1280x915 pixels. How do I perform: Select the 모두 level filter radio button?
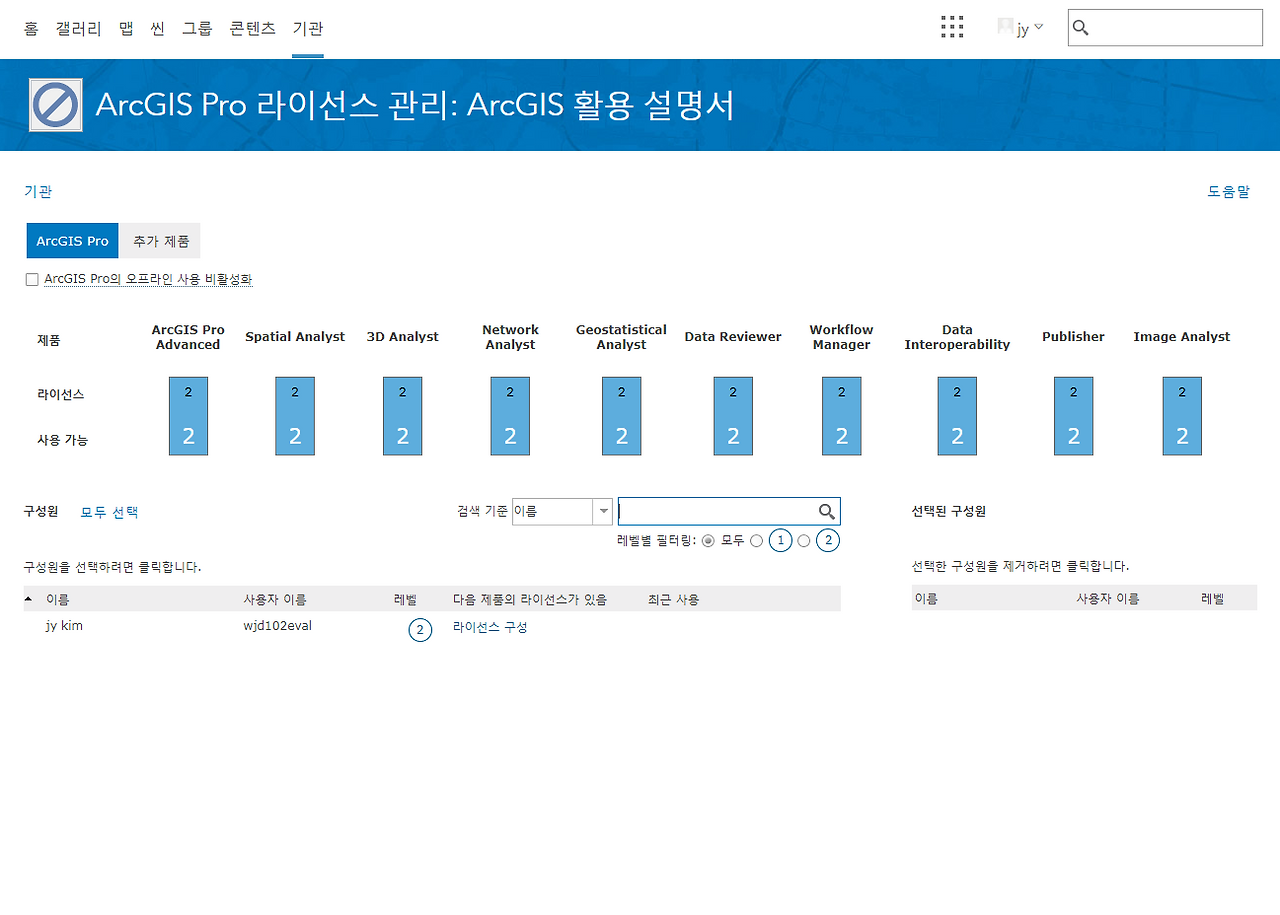(708, 541)
